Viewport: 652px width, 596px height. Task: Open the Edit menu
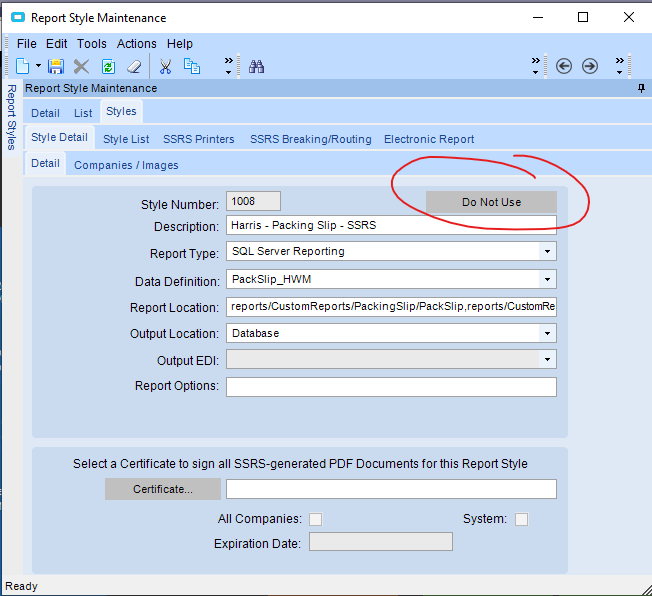click(x=57, y=44)
